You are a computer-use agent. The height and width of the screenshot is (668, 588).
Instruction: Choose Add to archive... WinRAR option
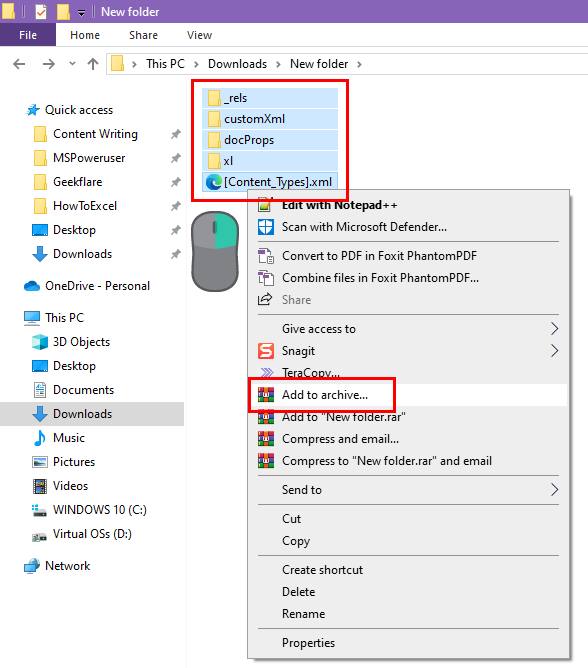325,395
